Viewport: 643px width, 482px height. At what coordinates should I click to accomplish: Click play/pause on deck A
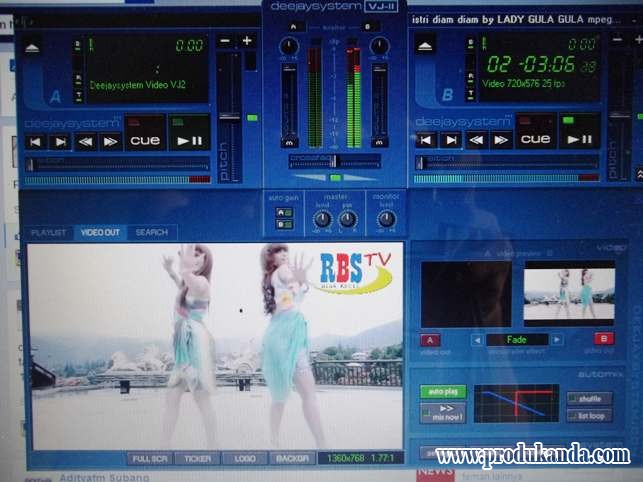(x=188, y=141)
